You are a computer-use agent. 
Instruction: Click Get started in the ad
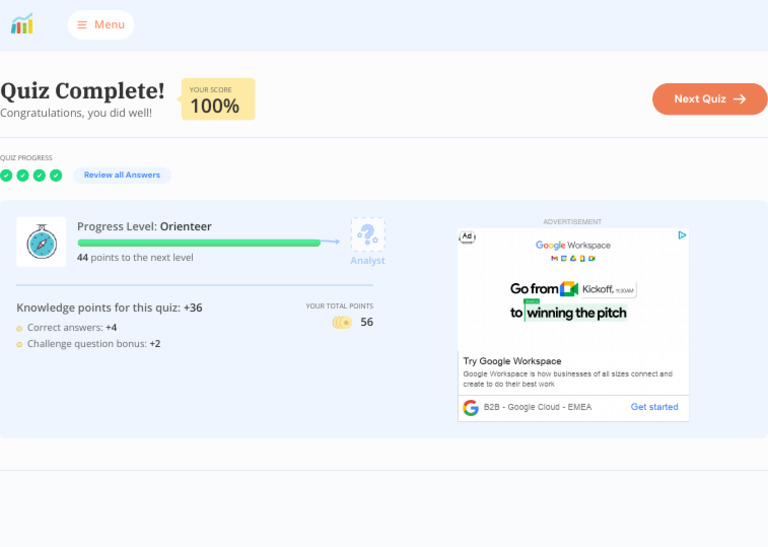pos(654,407)
